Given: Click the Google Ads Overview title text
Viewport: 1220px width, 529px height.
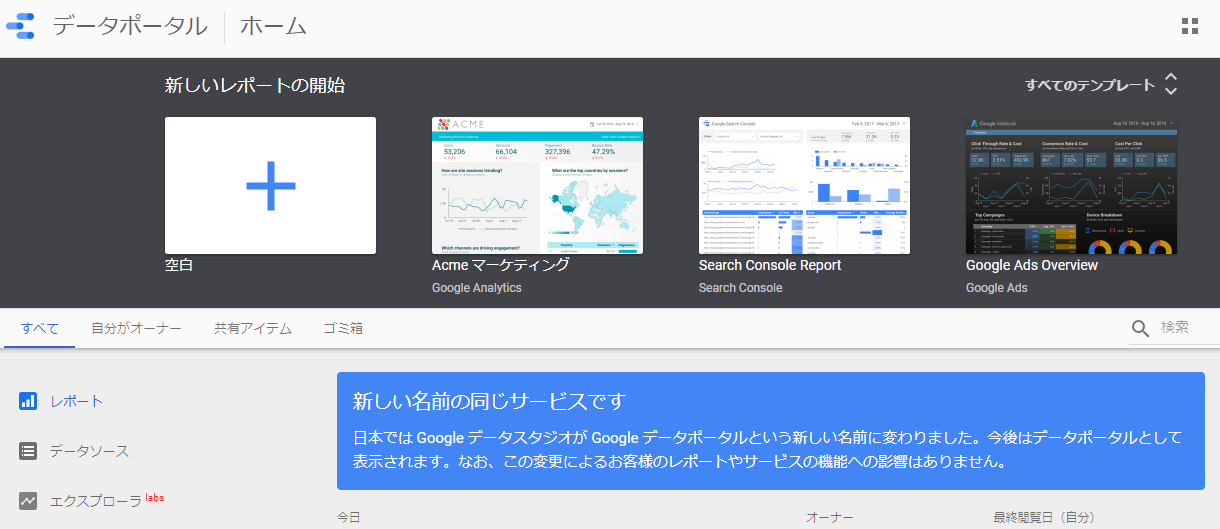Looking at the screenshot, I should pyautogui.click(x=1032, y=265).
